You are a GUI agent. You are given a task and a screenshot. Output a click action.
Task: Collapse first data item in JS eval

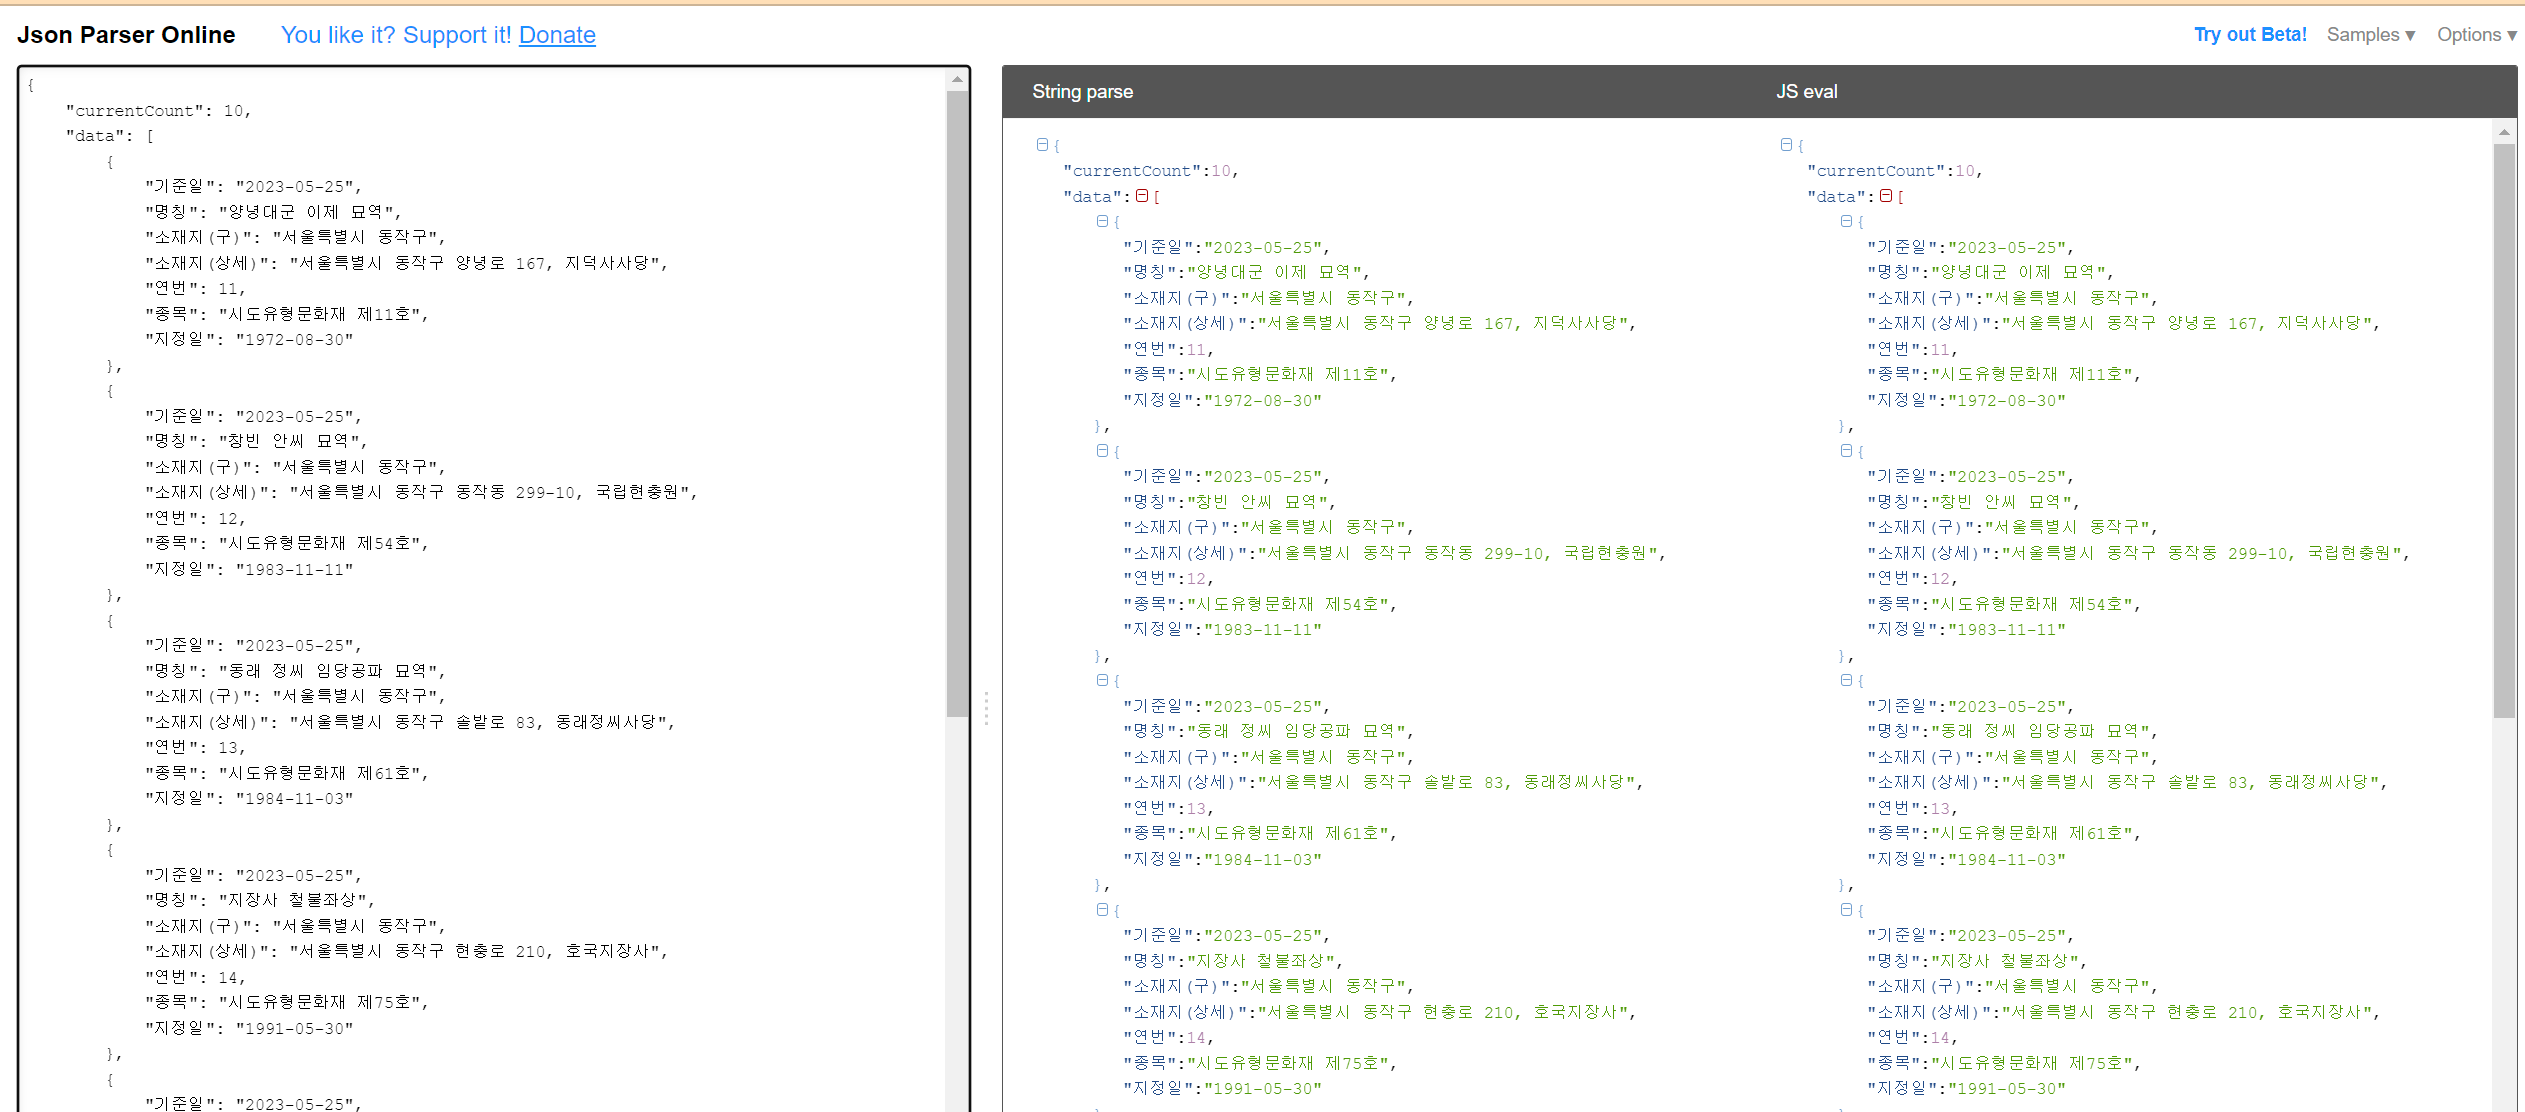[x=1846, y=221]
